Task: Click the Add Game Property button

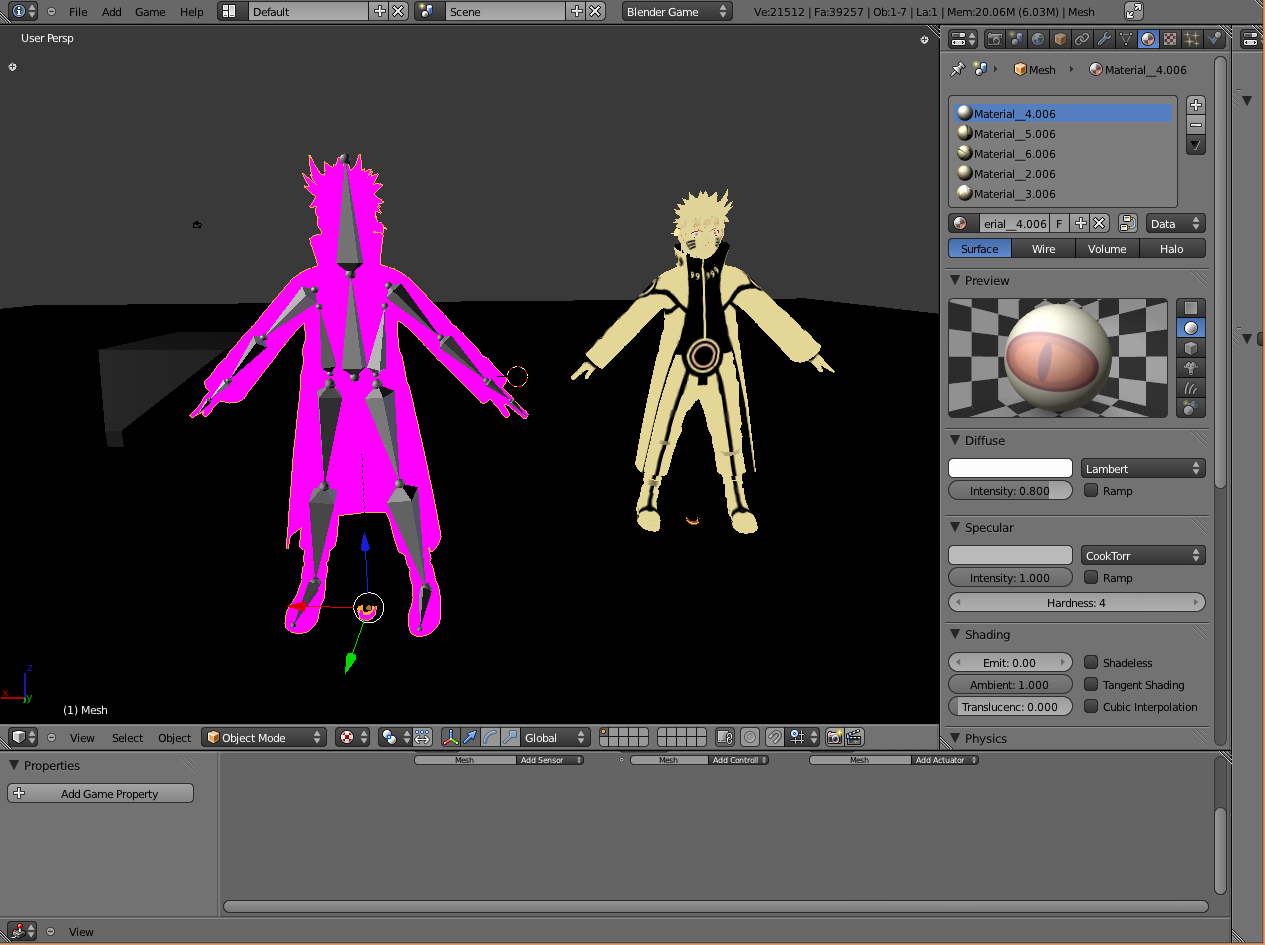Action: pos(101,794)
